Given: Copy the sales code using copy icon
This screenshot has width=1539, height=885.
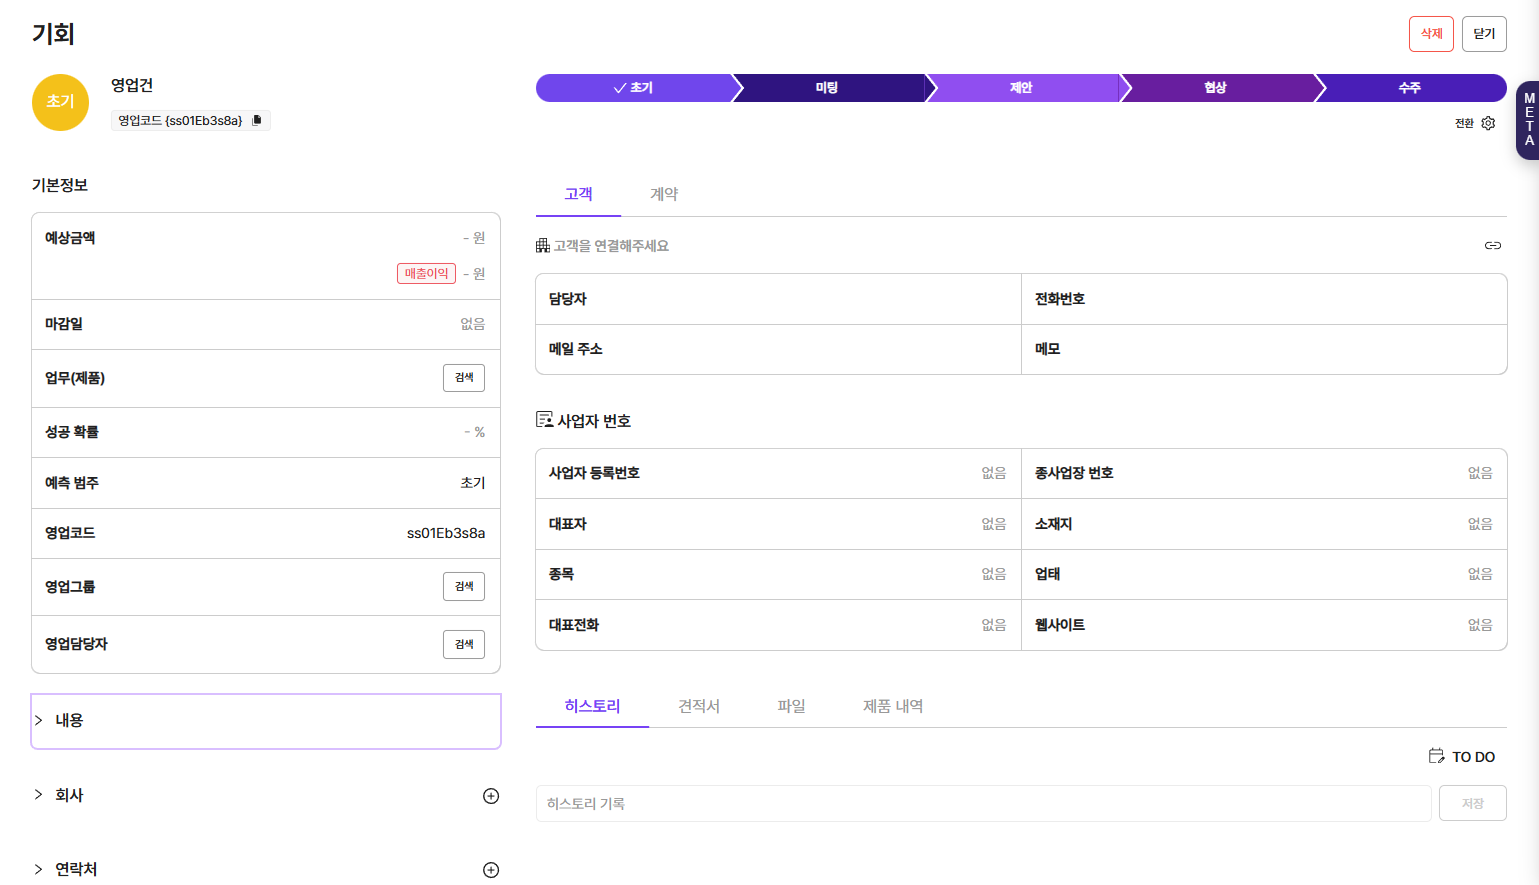Looking at the screenshot, I should pyautogui.click(x=257, y=120).
